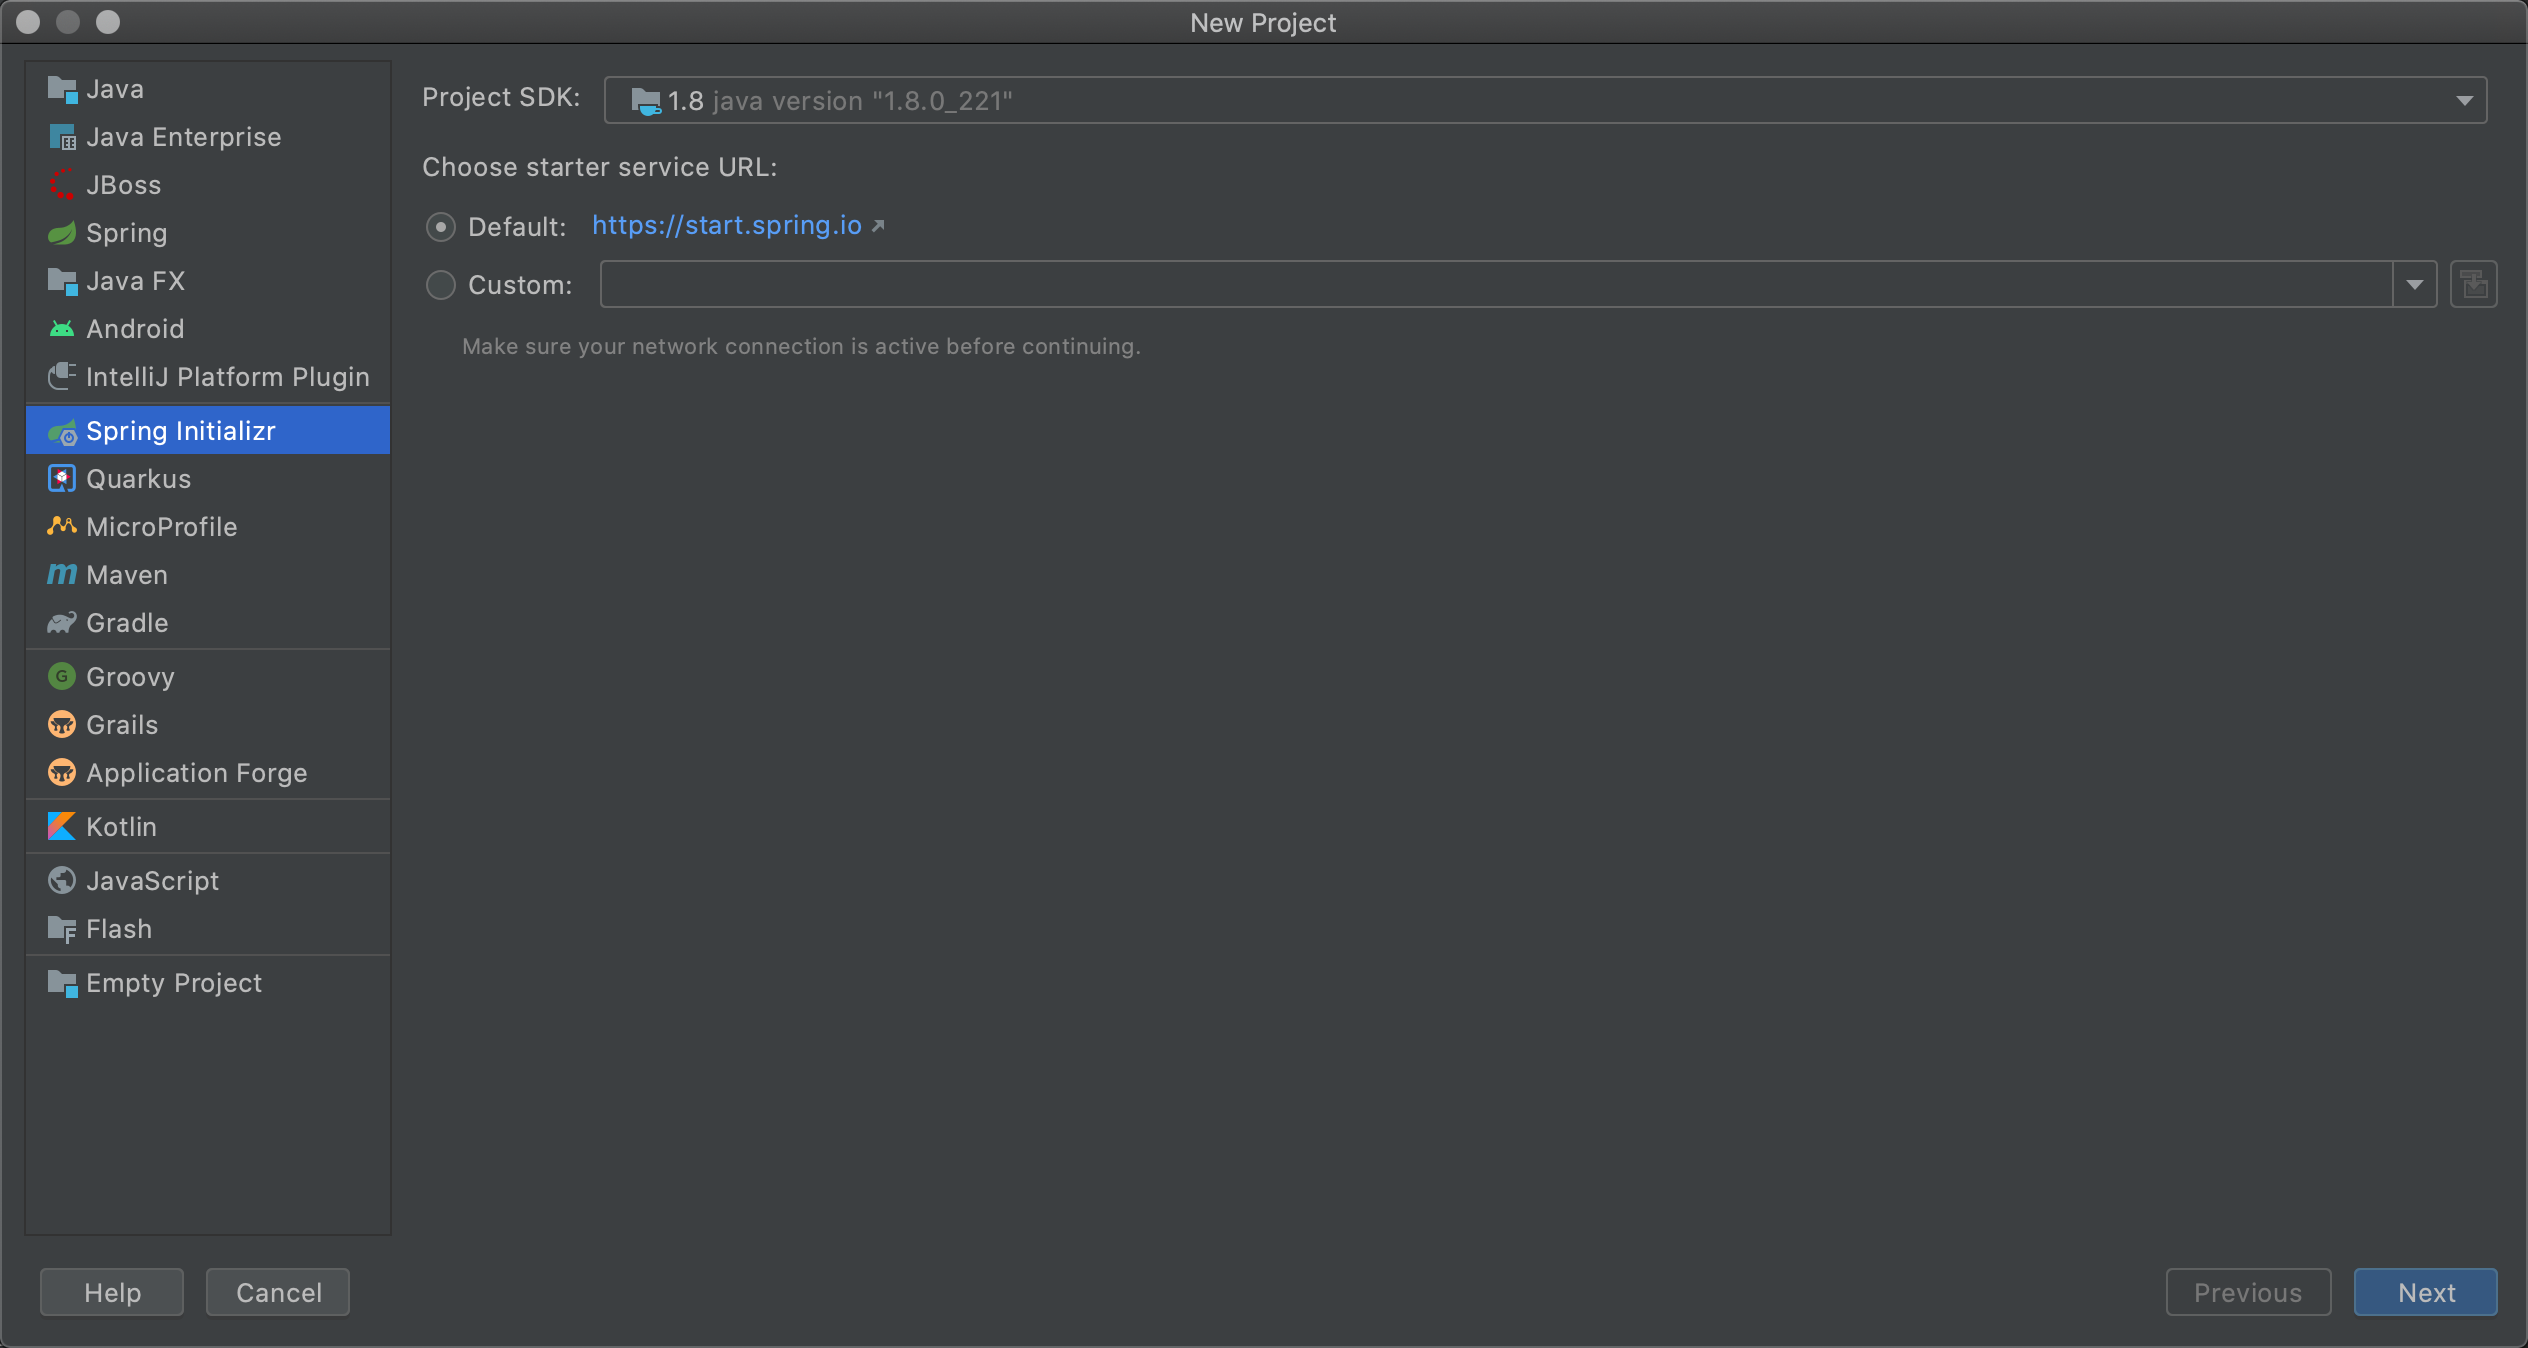Viewport: 2528px width, 1348px height.
Task: Select the Java project type icon
Action: click(62, 88)
